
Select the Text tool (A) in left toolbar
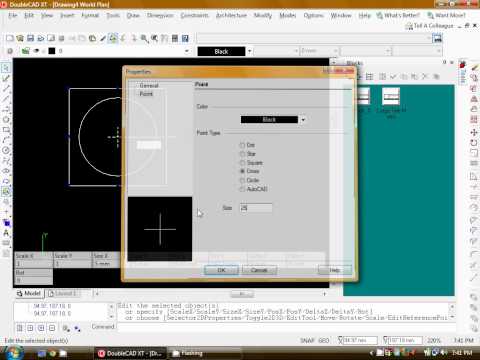click(x=6, y=233)
